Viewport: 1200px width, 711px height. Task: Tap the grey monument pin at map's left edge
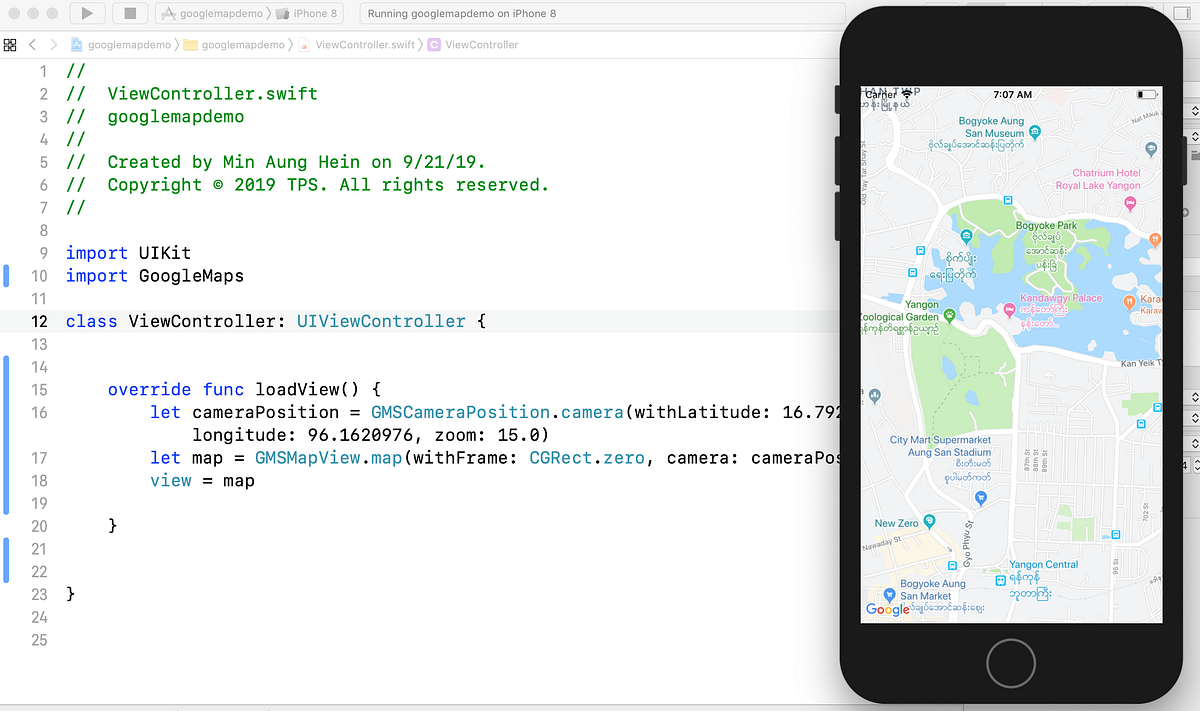pyautogui.click(x=876, y=394)
